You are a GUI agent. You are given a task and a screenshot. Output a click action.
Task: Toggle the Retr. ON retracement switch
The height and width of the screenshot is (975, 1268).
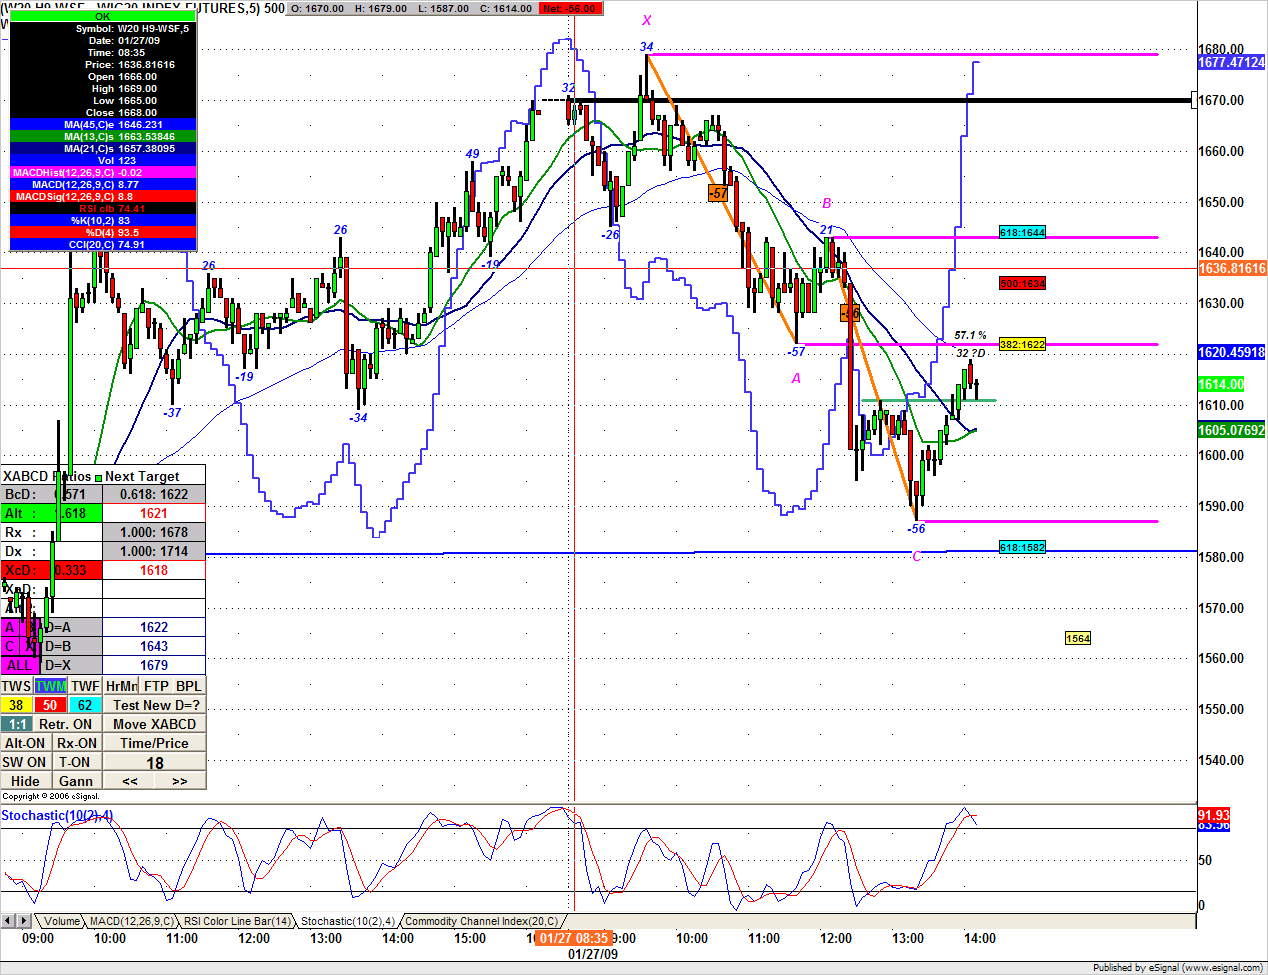tap(66, 724)
